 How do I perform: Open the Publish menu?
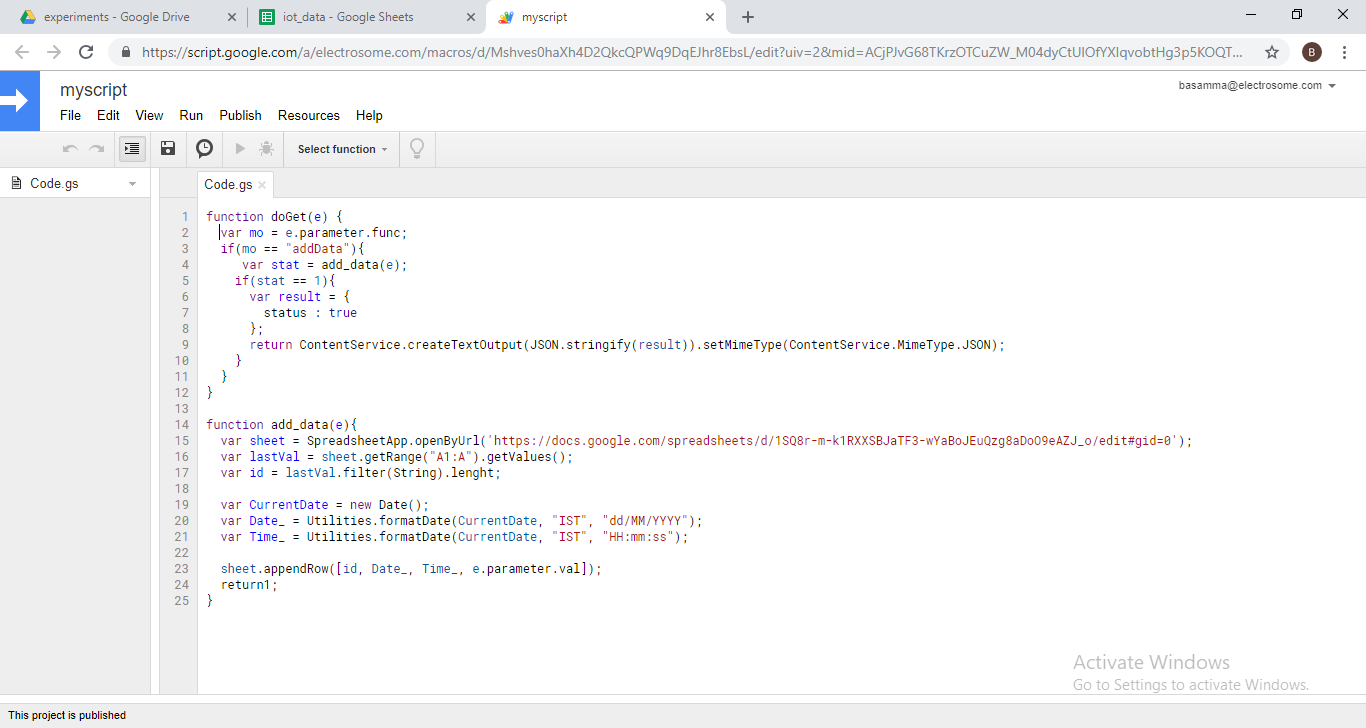pos(240,115)
